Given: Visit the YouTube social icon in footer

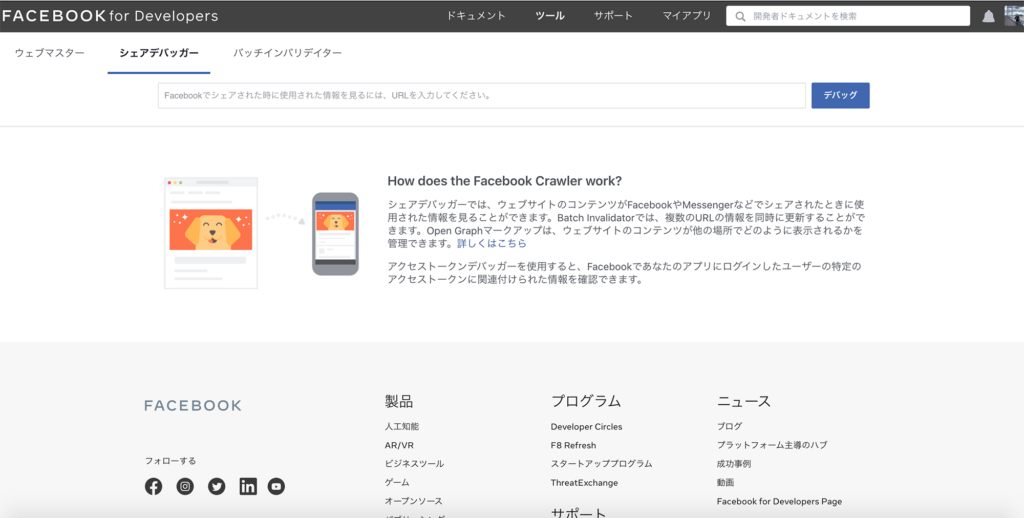Looking at the screenshot, I should click(x=276, y=487).
